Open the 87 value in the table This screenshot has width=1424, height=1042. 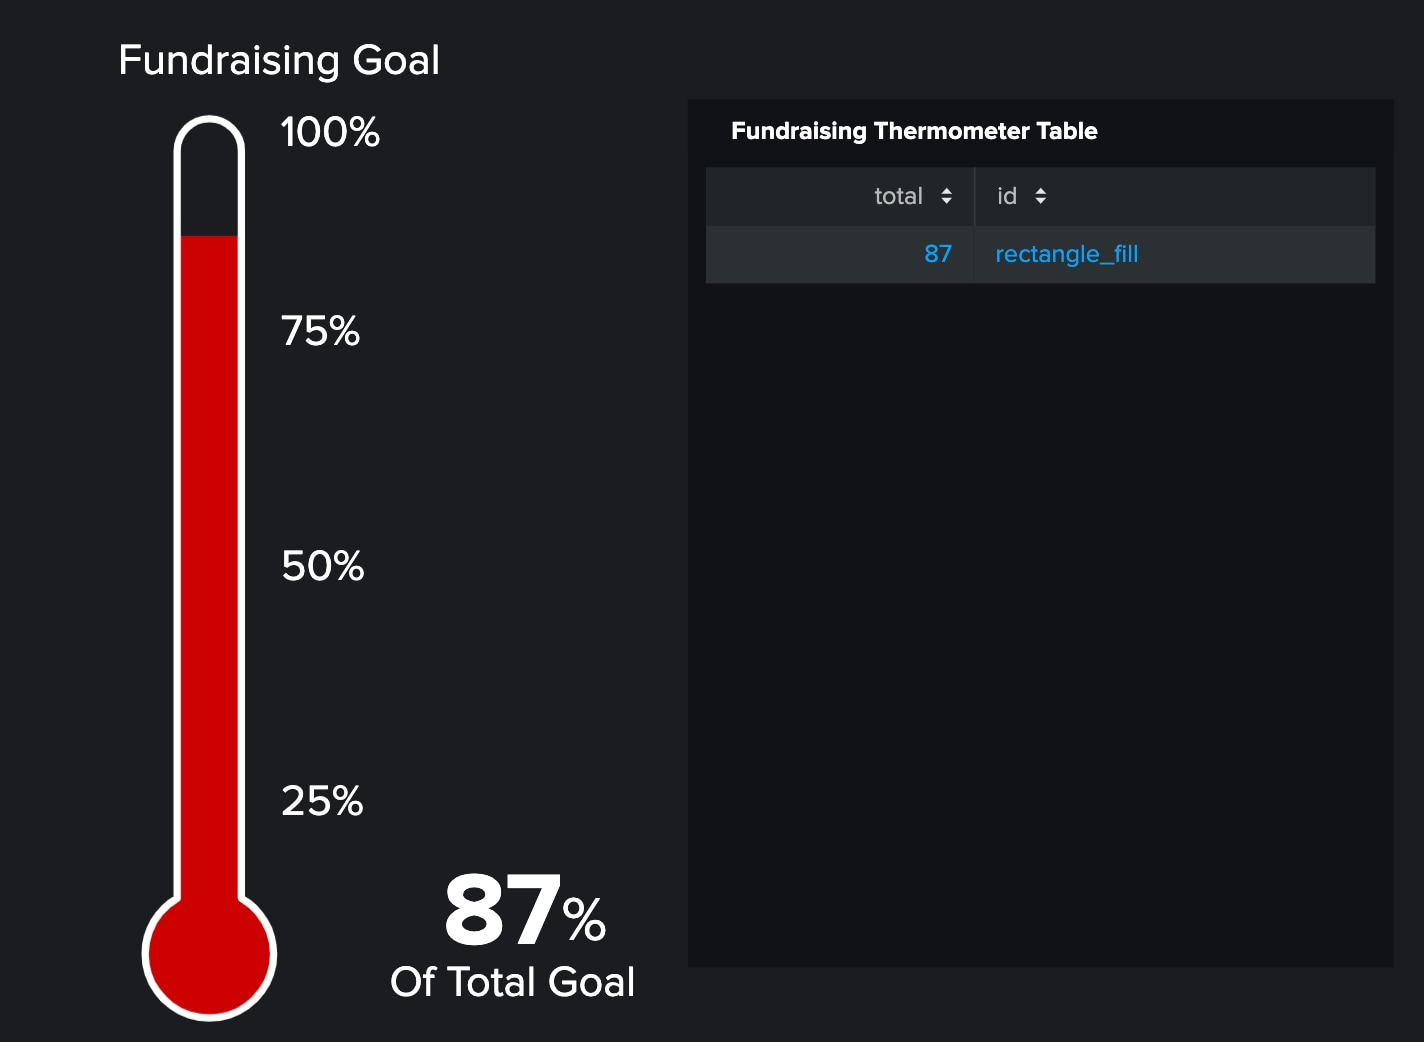(938, 254)
